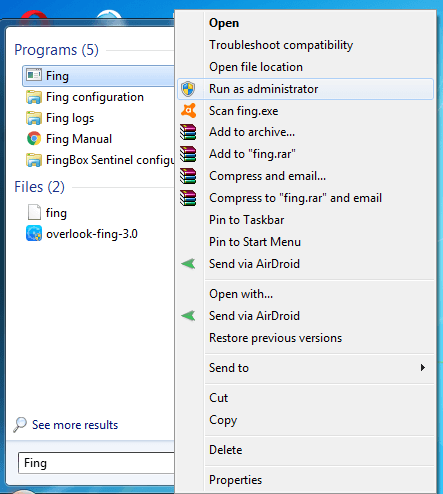Screen dimensions: 443x494
Task: Click the Avast Scan fing.exe icon
Action: [188, 111]
